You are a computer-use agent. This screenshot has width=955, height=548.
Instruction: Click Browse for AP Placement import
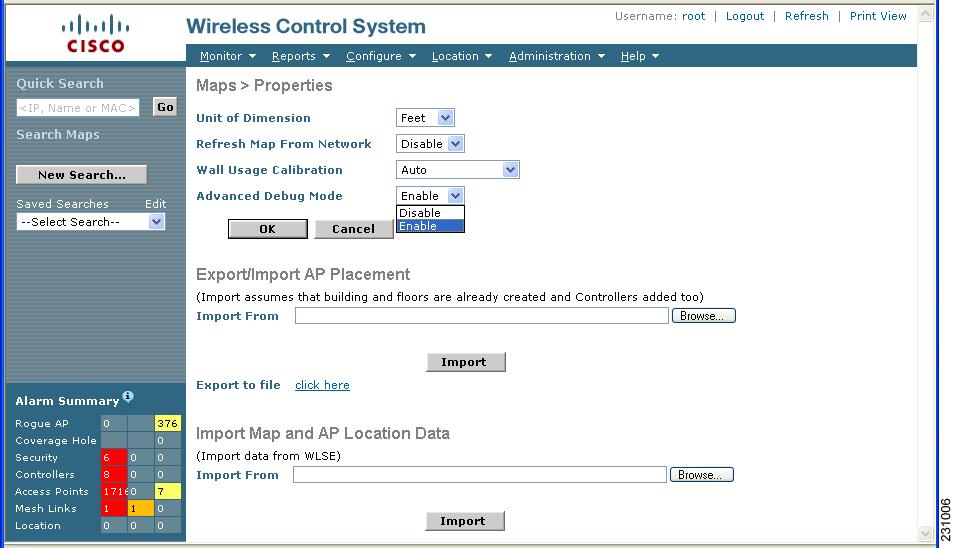[703, 315]
